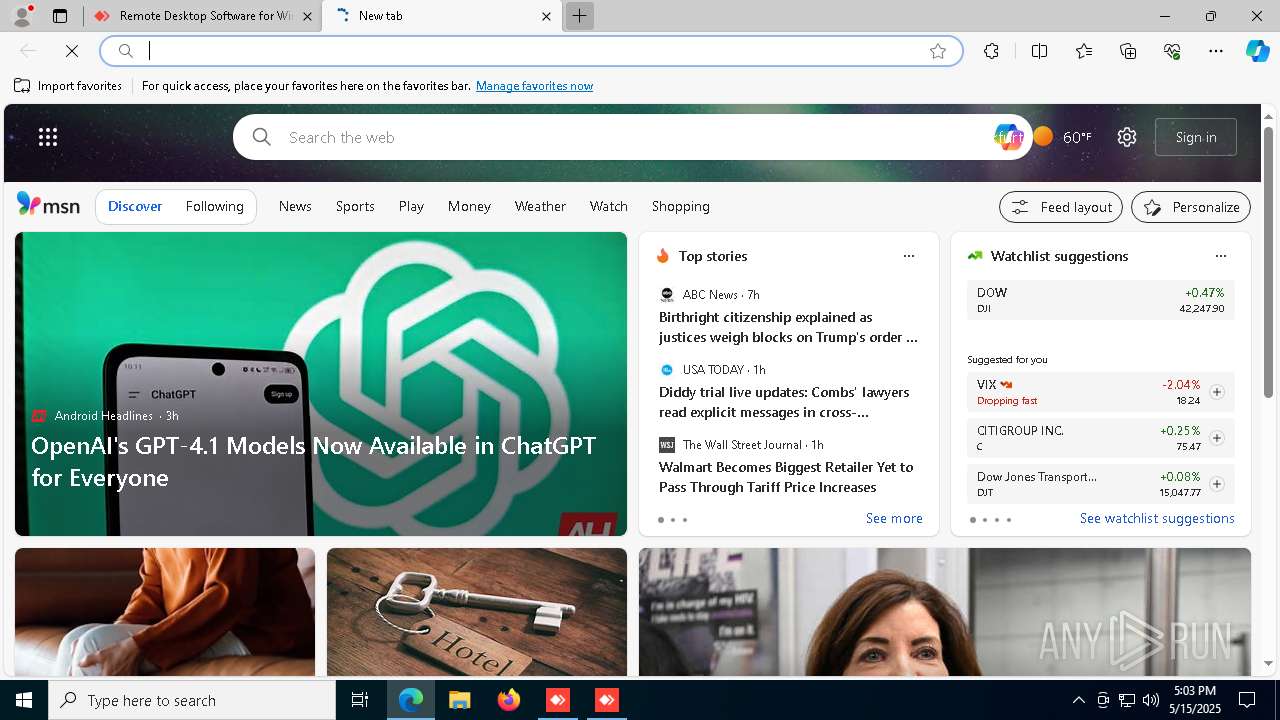
Task: Click See watchlist suggestions link
Action: point(1157,518)
